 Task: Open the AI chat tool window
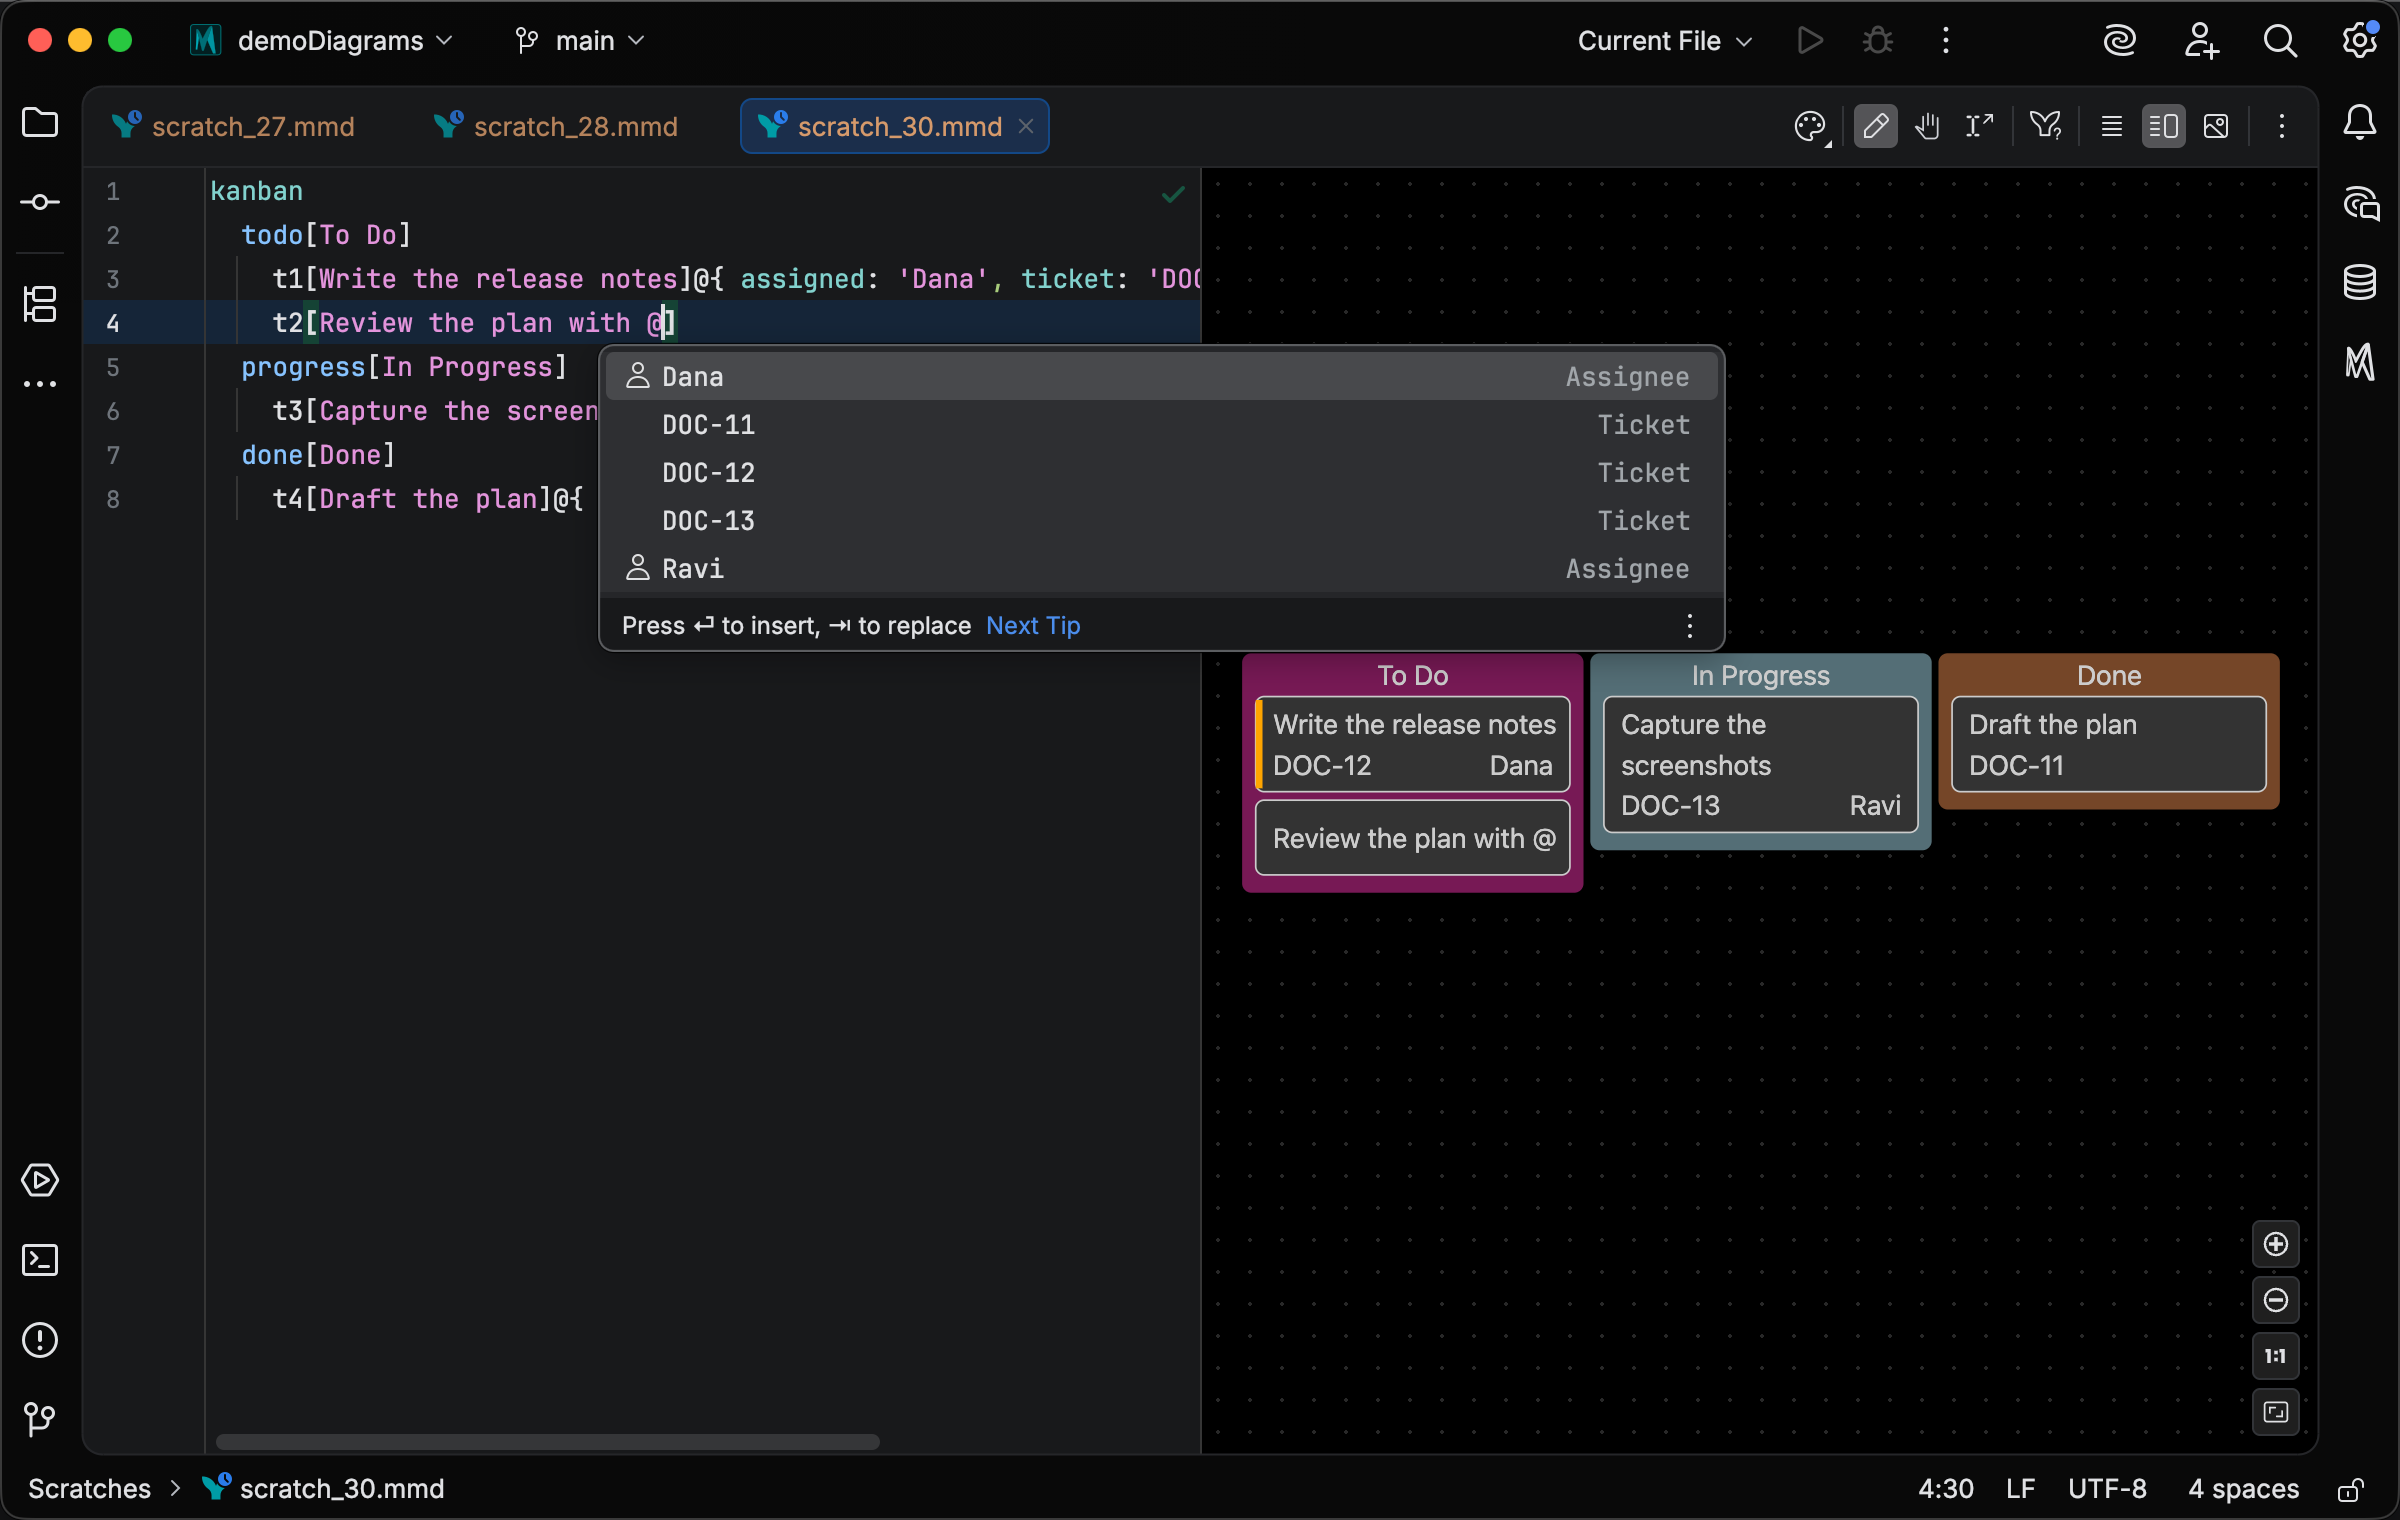tap(2360, 203)
